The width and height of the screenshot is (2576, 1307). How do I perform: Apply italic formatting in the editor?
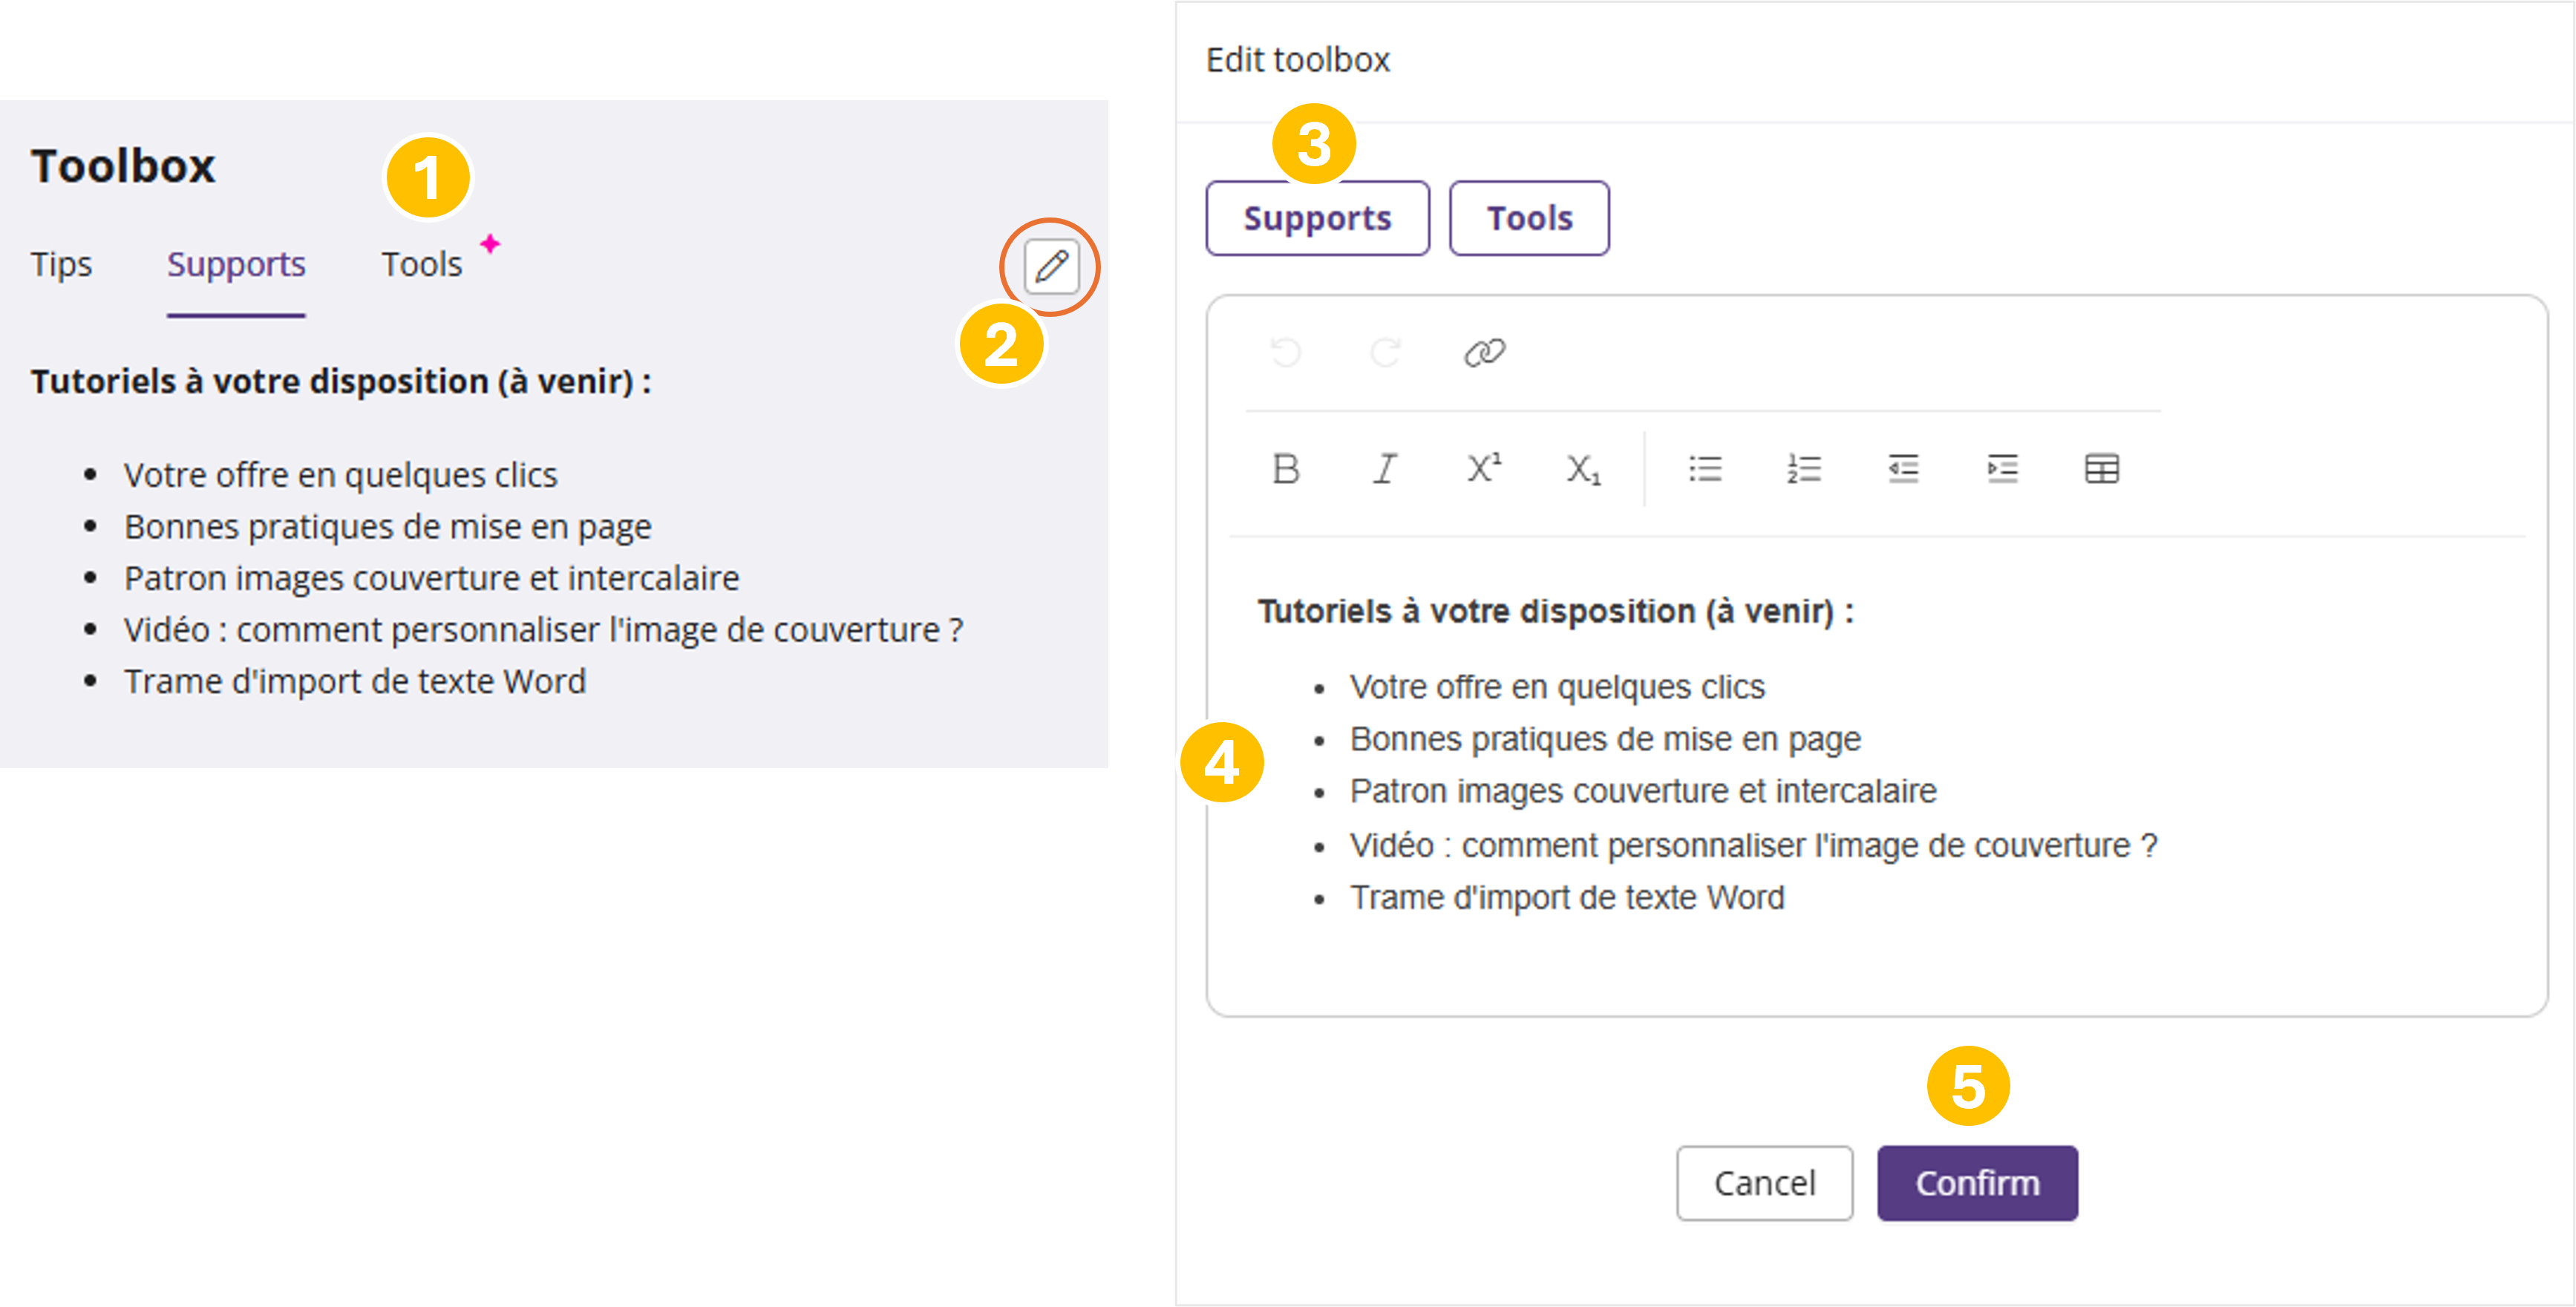1385,468
